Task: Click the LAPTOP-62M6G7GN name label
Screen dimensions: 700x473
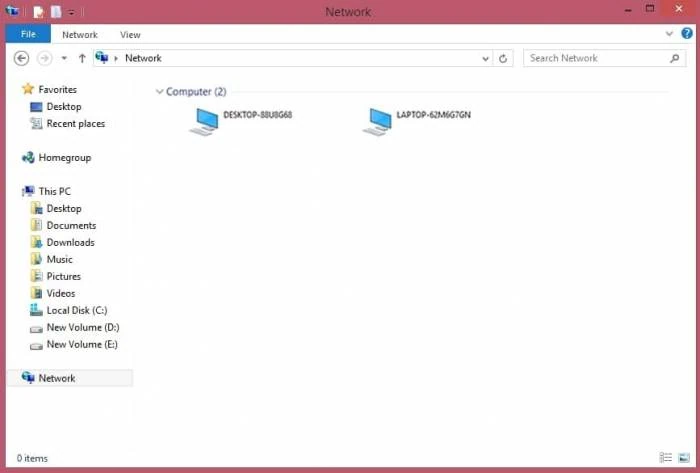Action: (x=433, y=115)
